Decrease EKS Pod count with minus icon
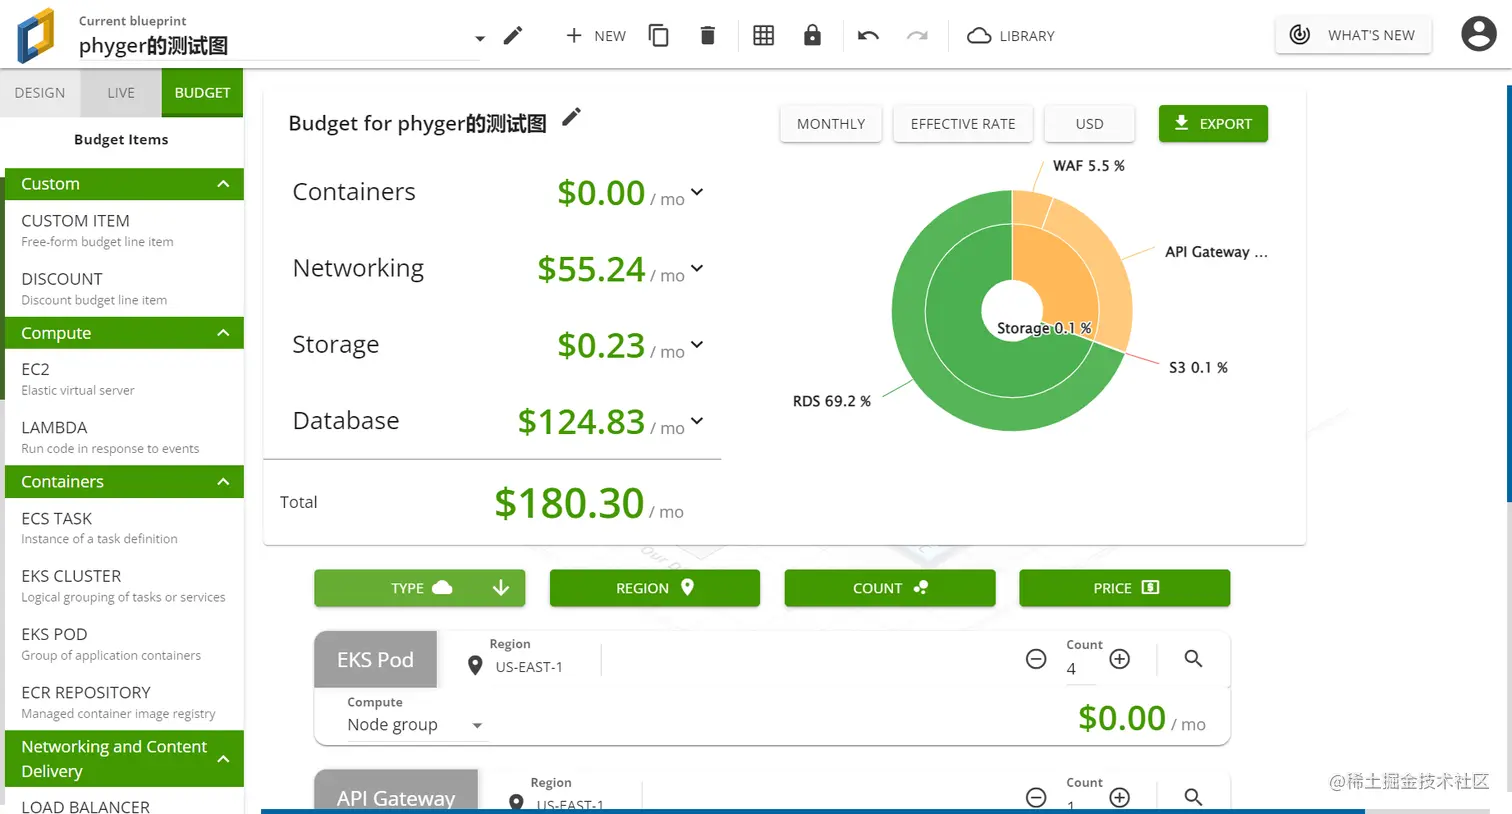 pyautogui.click(x=1036, y=659)
